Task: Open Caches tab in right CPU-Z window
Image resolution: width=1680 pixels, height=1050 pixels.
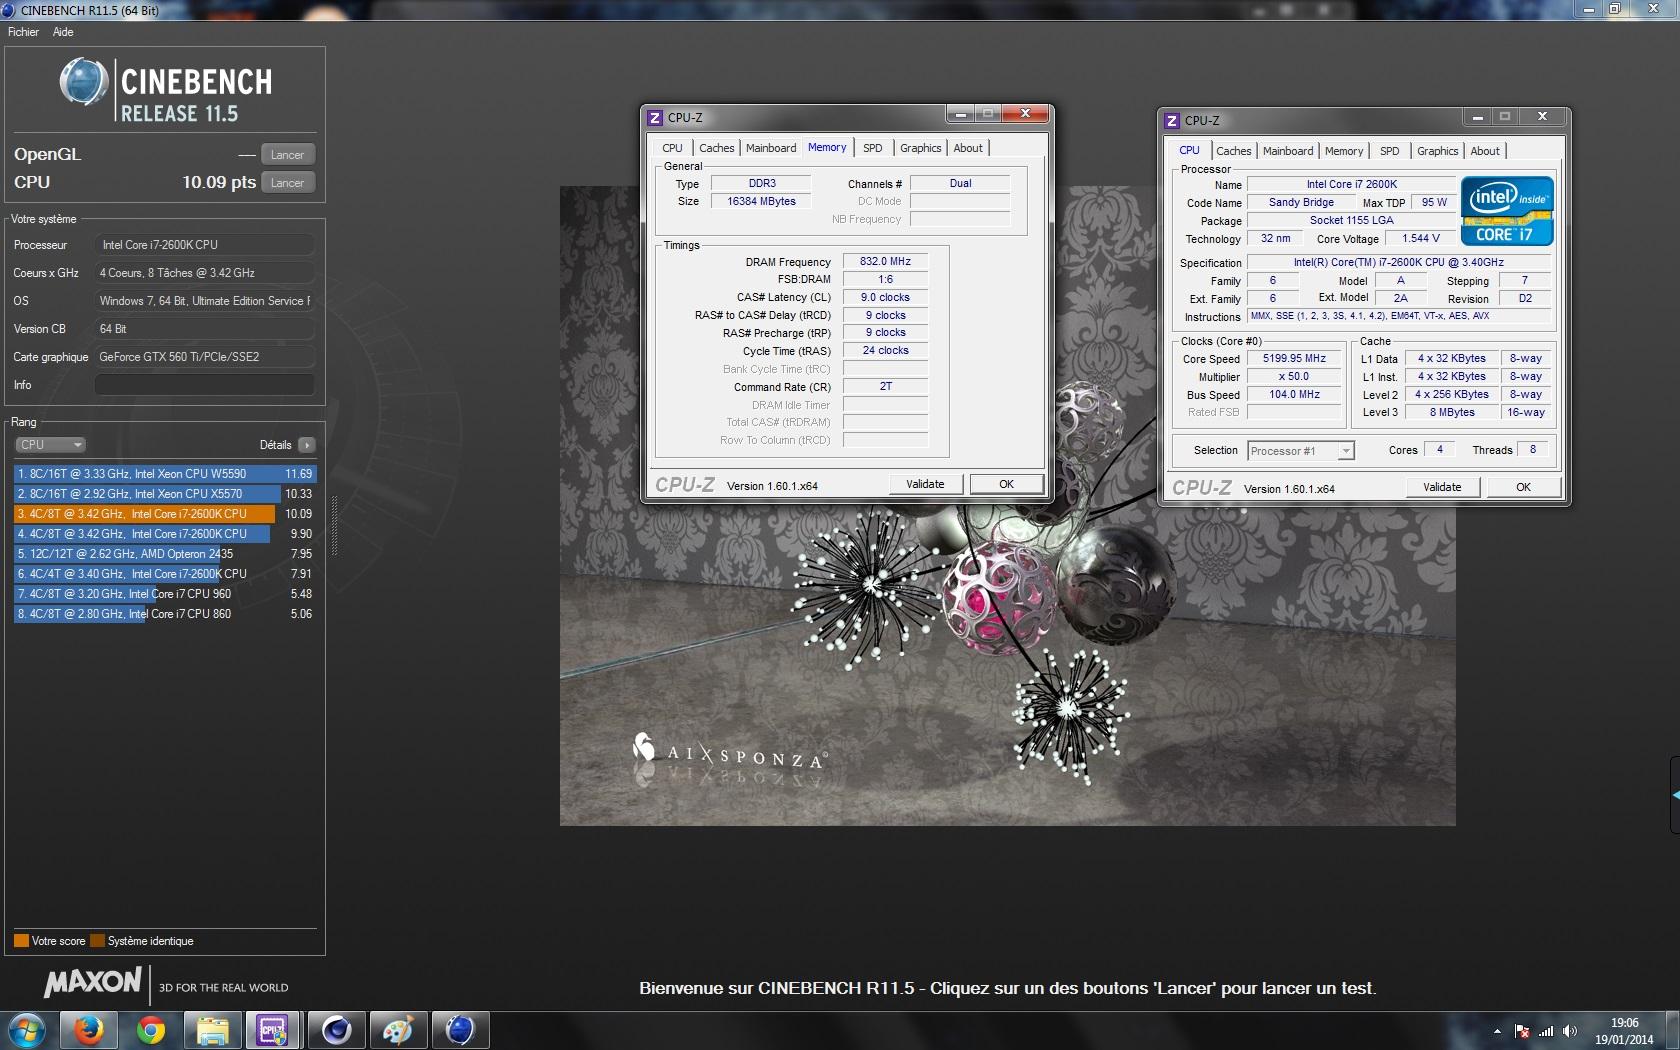Action: click(1233, 151)
